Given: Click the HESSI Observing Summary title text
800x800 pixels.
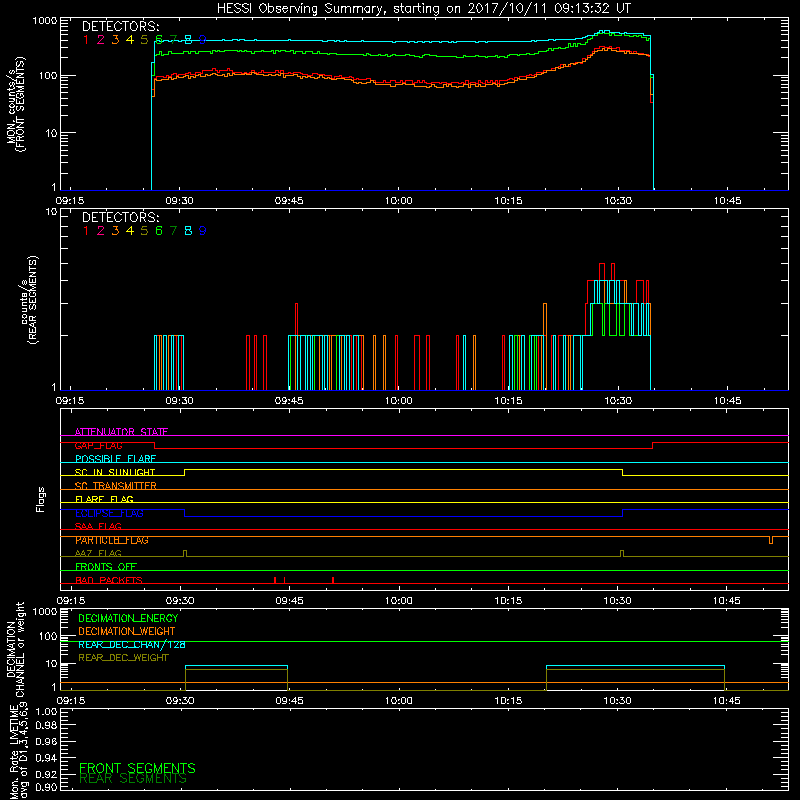Looking at the screenshot, I should (x=423, y=9).
